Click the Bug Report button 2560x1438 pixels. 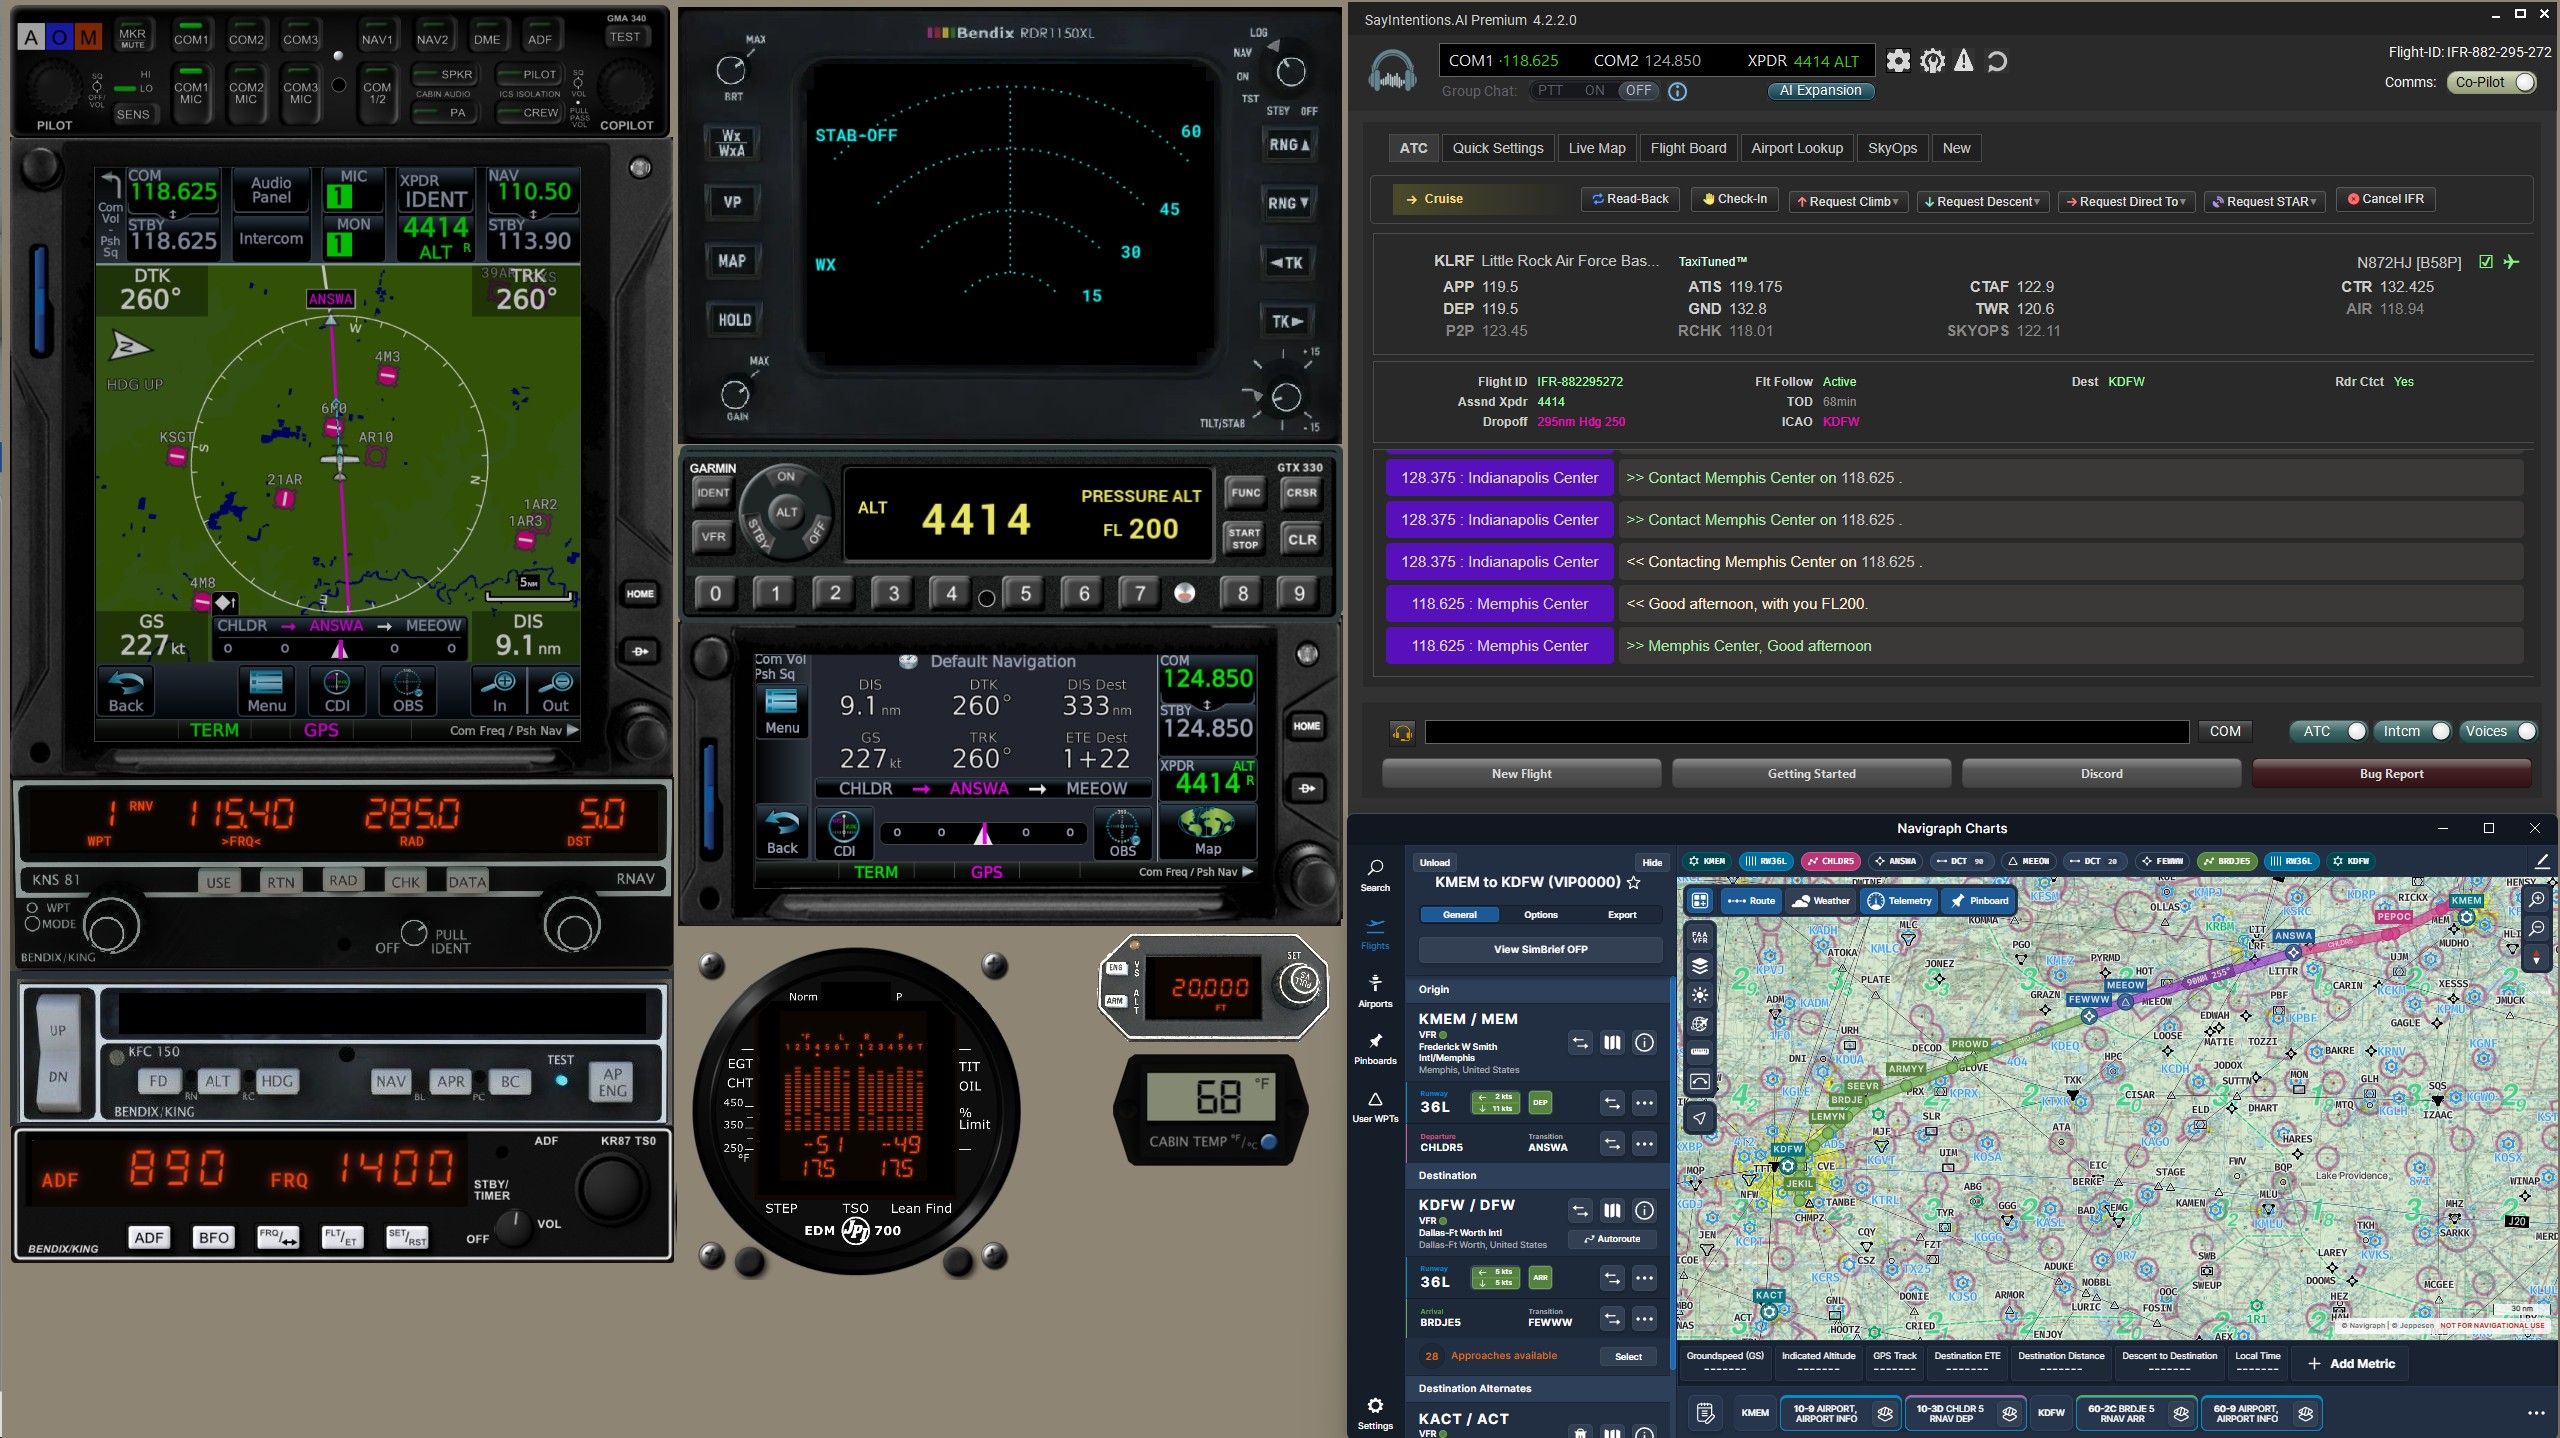[2391, 774]
